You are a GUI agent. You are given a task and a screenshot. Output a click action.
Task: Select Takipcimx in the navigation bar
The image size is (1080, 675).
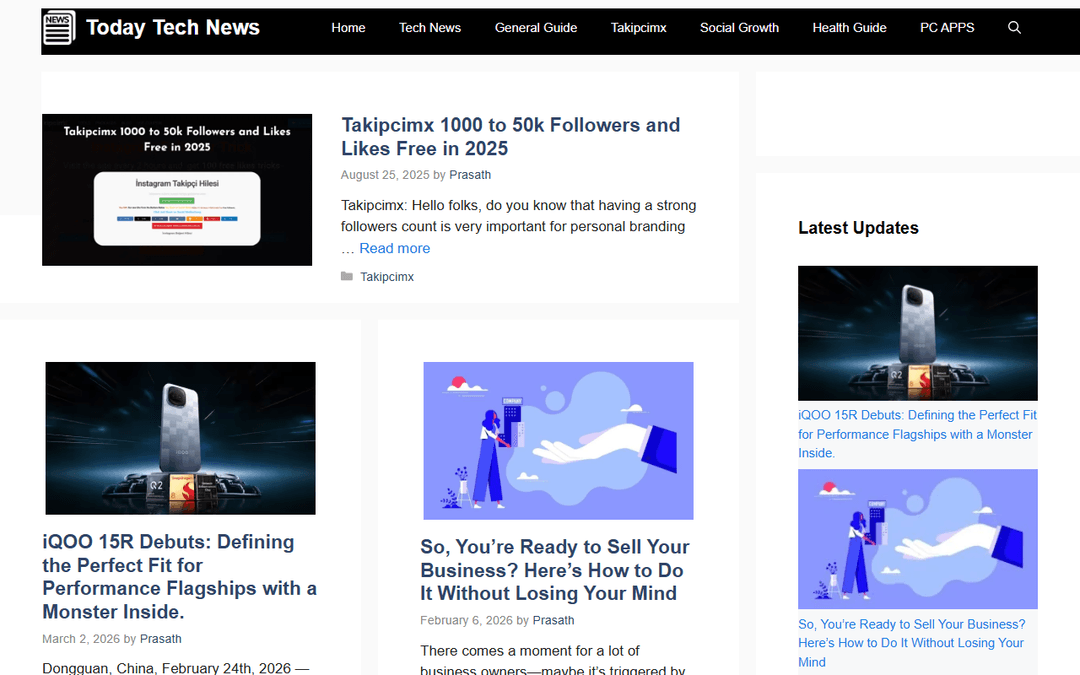[638, 28]
